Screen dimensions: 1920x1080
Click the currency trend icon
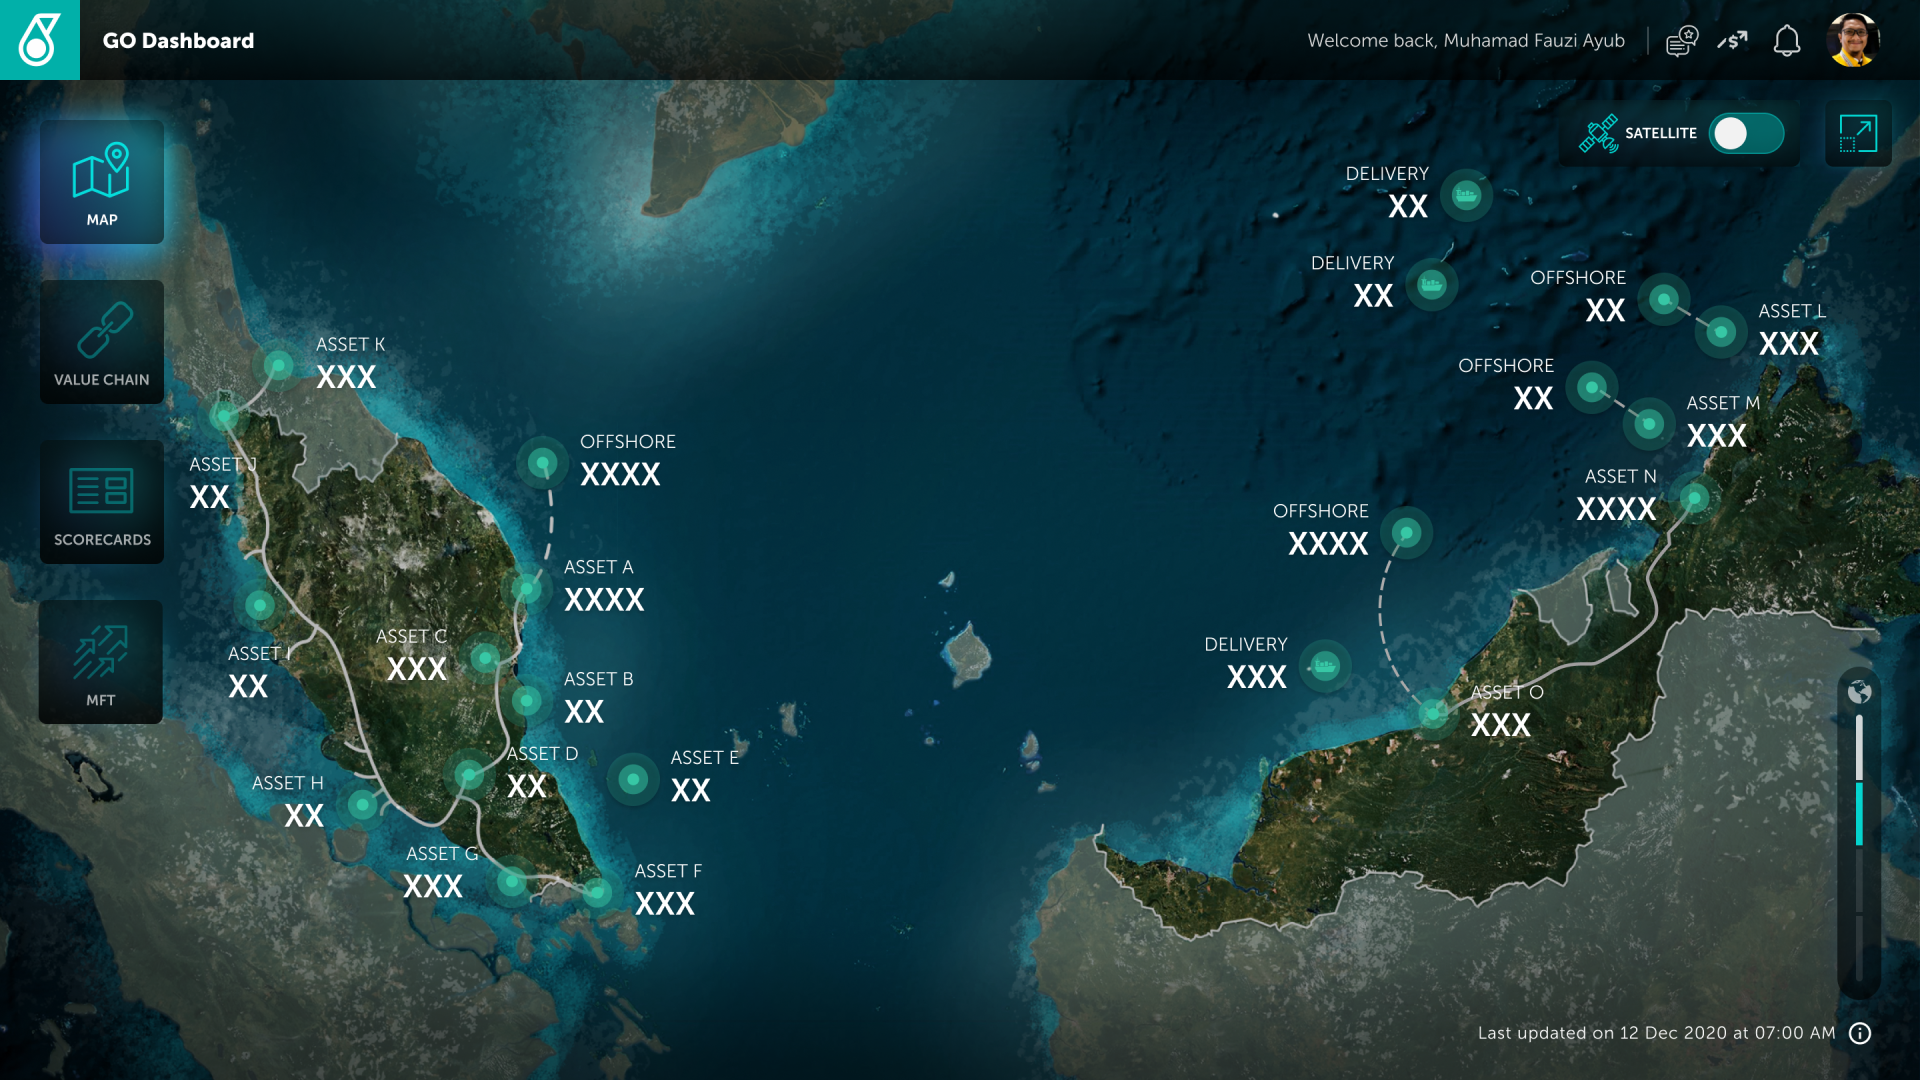(1733, 41)
